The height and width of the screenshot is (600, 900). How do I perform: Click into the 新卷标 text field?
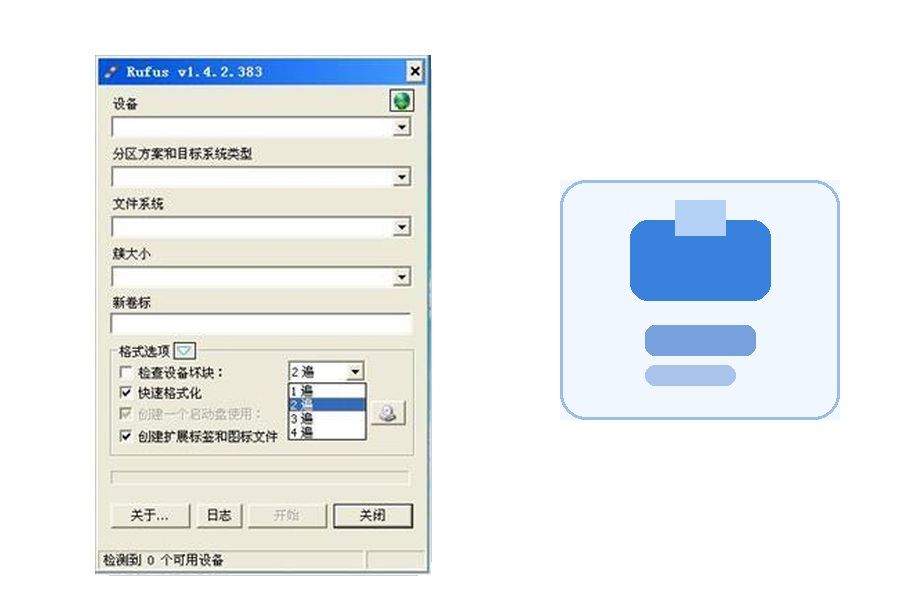261,324
